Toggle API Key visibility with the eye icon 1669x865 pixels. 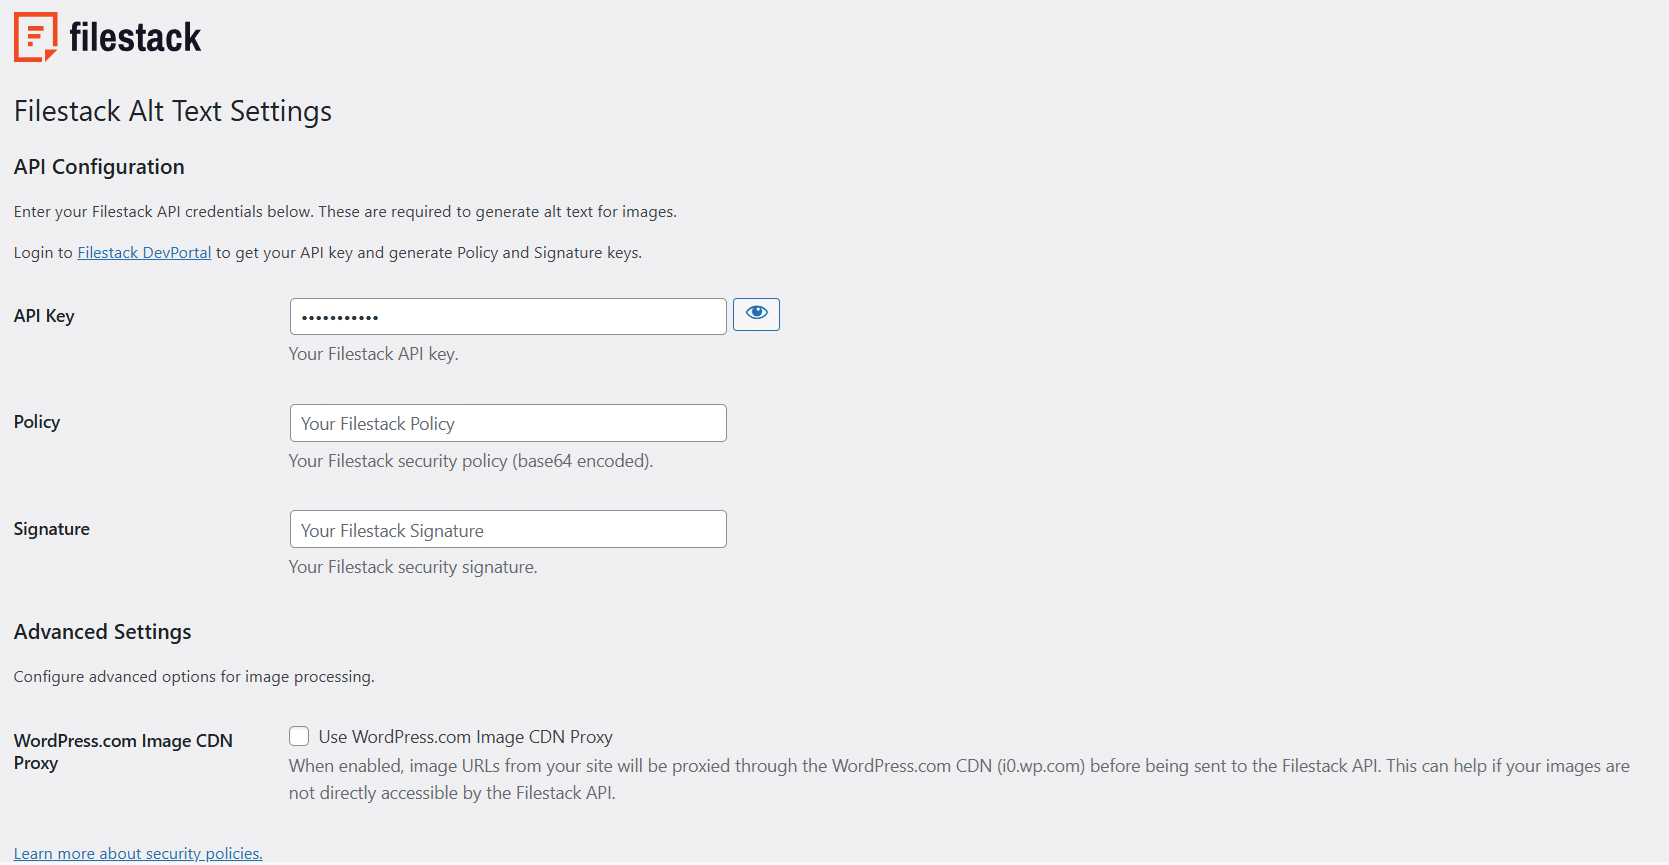pyautogui.click(x=756, y=314)
